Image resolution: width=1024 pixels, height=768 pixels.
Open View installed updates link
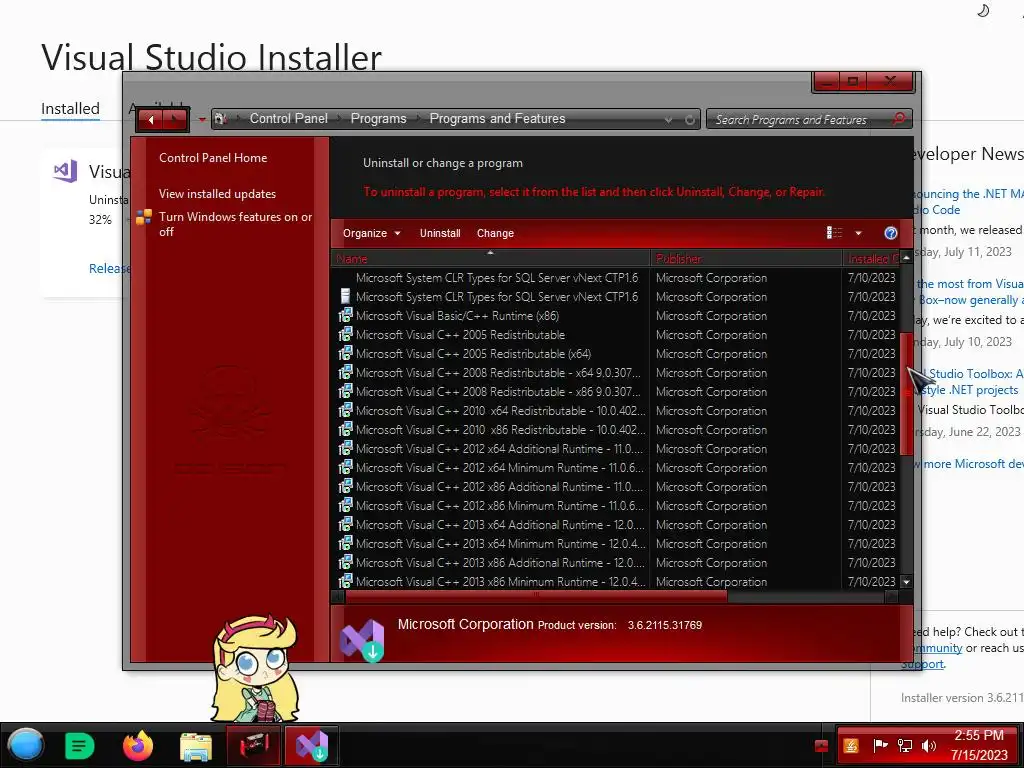pyautogui.click(x=217, y=193)
